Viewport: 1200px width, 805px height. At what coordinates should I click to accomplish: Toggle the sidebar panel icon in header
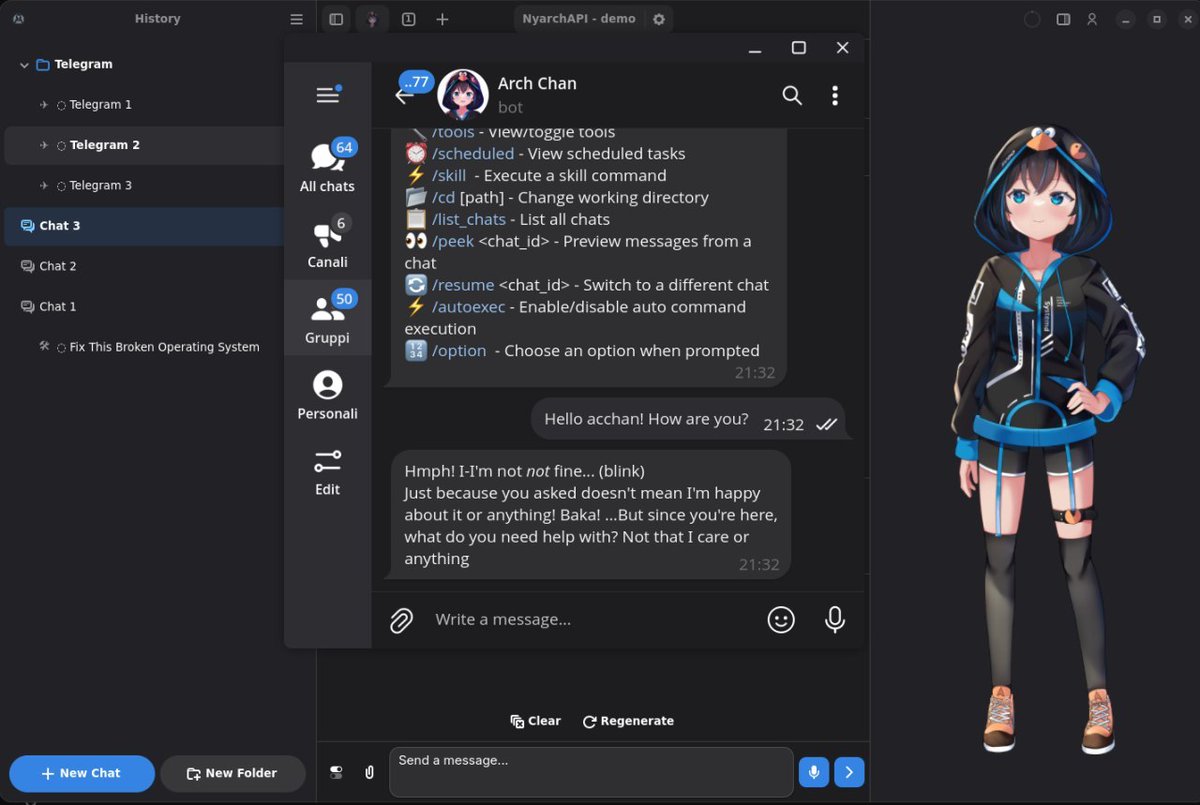pos(336,19)
